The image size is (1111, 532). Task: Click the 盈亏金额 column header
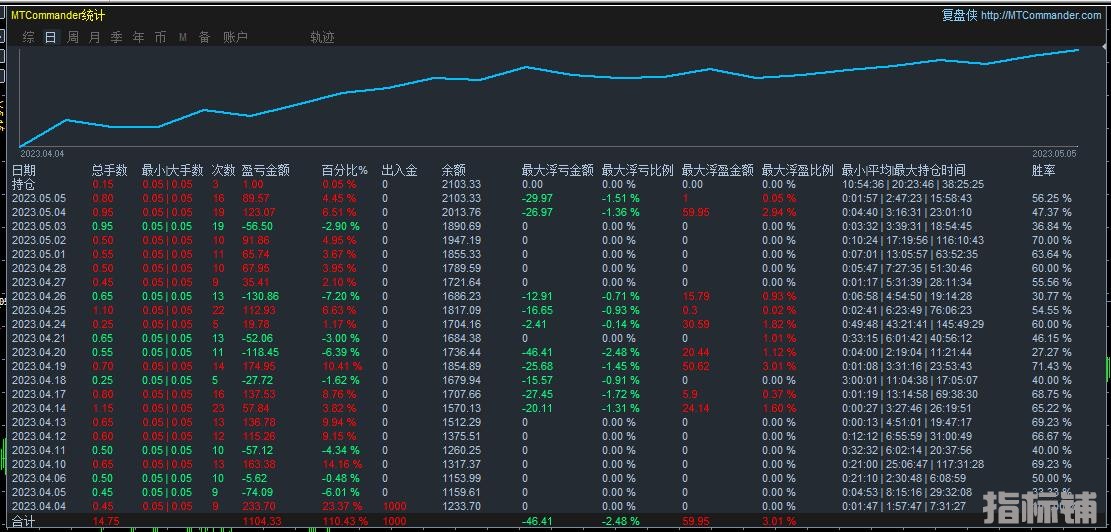(266, 170)
